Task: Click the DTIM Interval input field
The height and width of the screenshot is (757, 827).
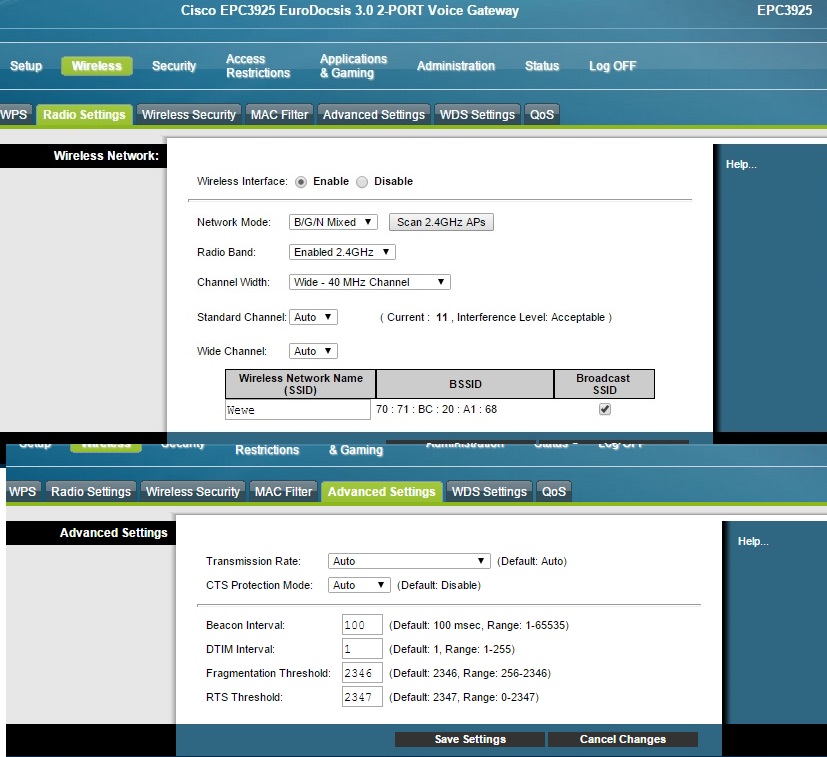Action: (362, 649)
